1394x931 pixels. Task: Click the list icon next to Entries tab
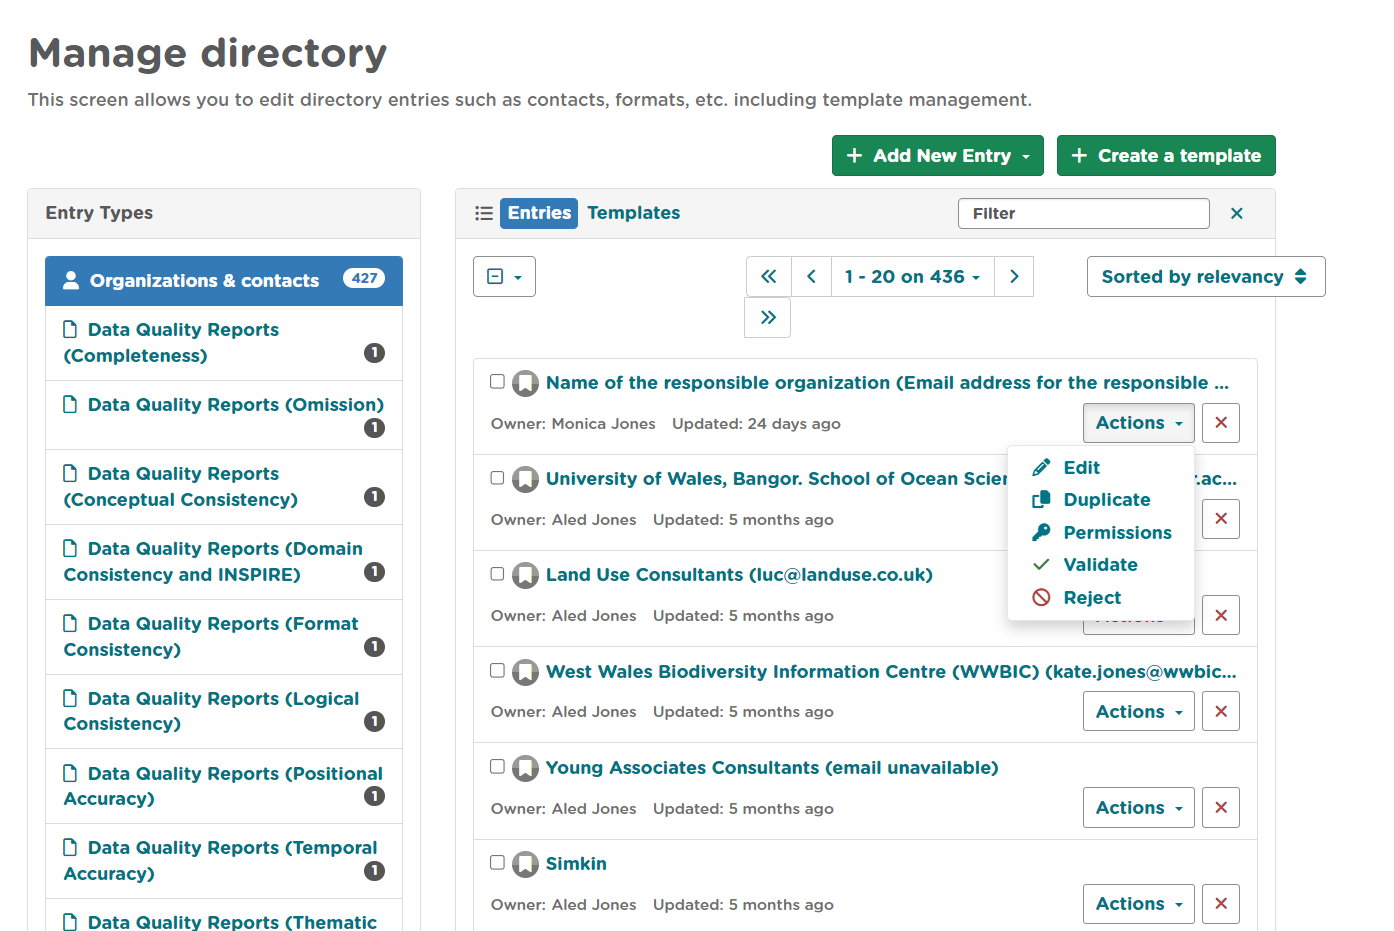click(484, 213)
